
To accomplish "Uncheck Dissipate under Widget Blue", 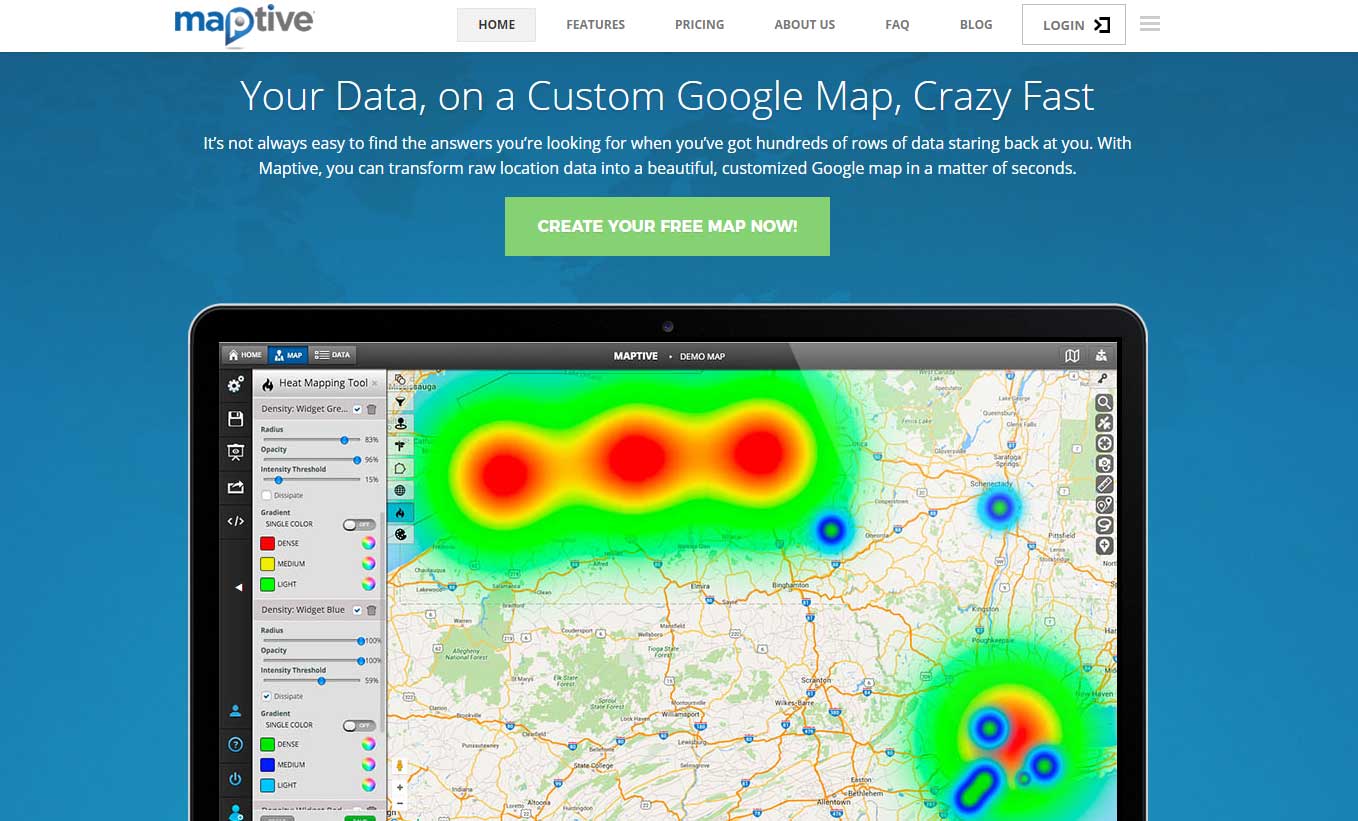I will pos(266,696).
